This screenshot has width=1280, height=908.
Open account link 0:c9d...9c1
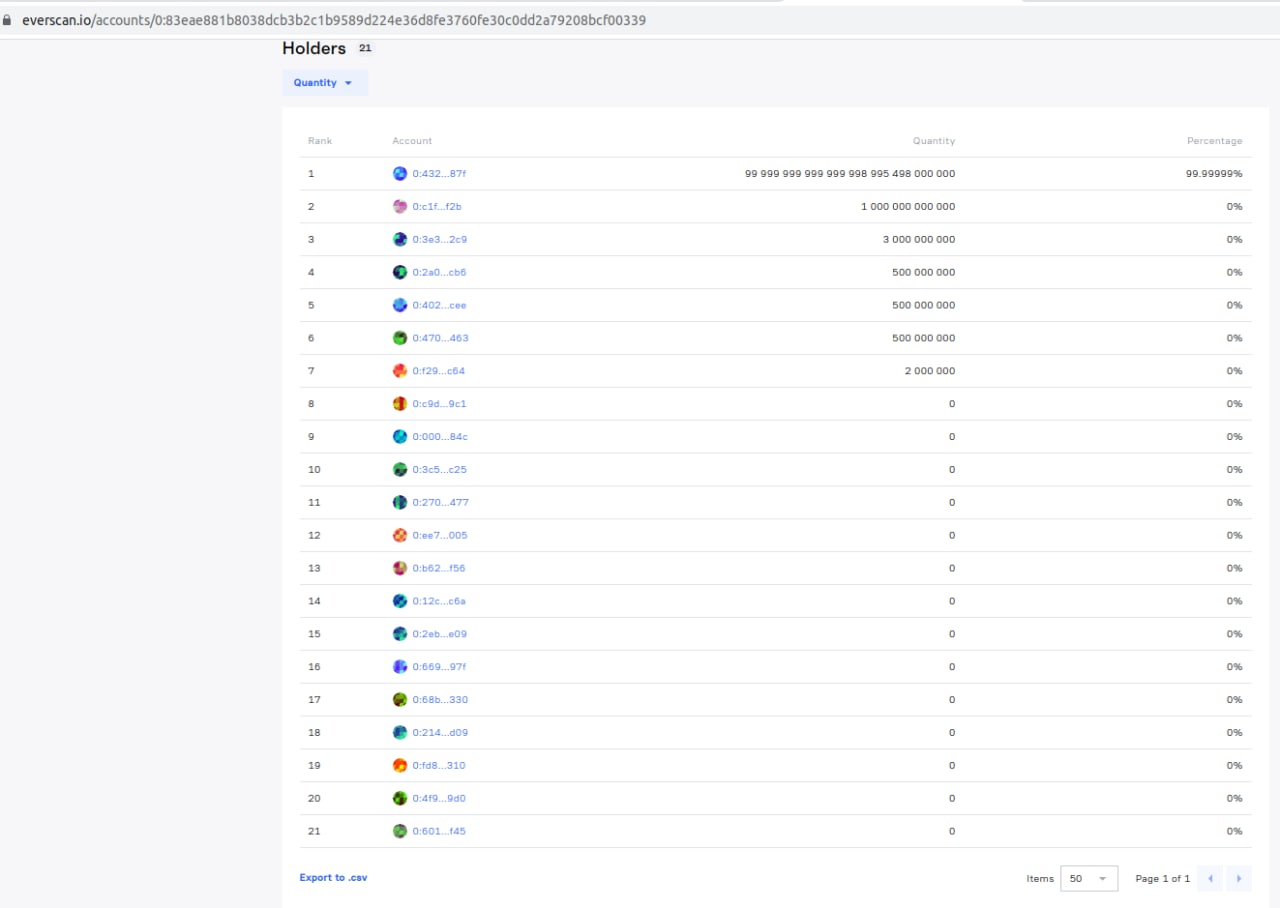439,404
